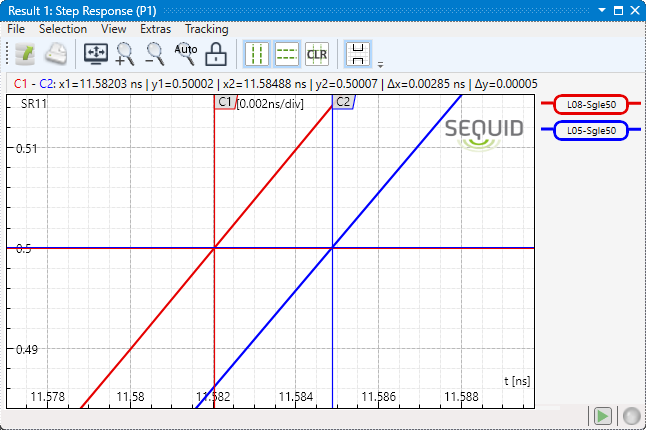646x430 pixels.
Task: Click the C2 cursor marker flag
Action: point(343,102)
